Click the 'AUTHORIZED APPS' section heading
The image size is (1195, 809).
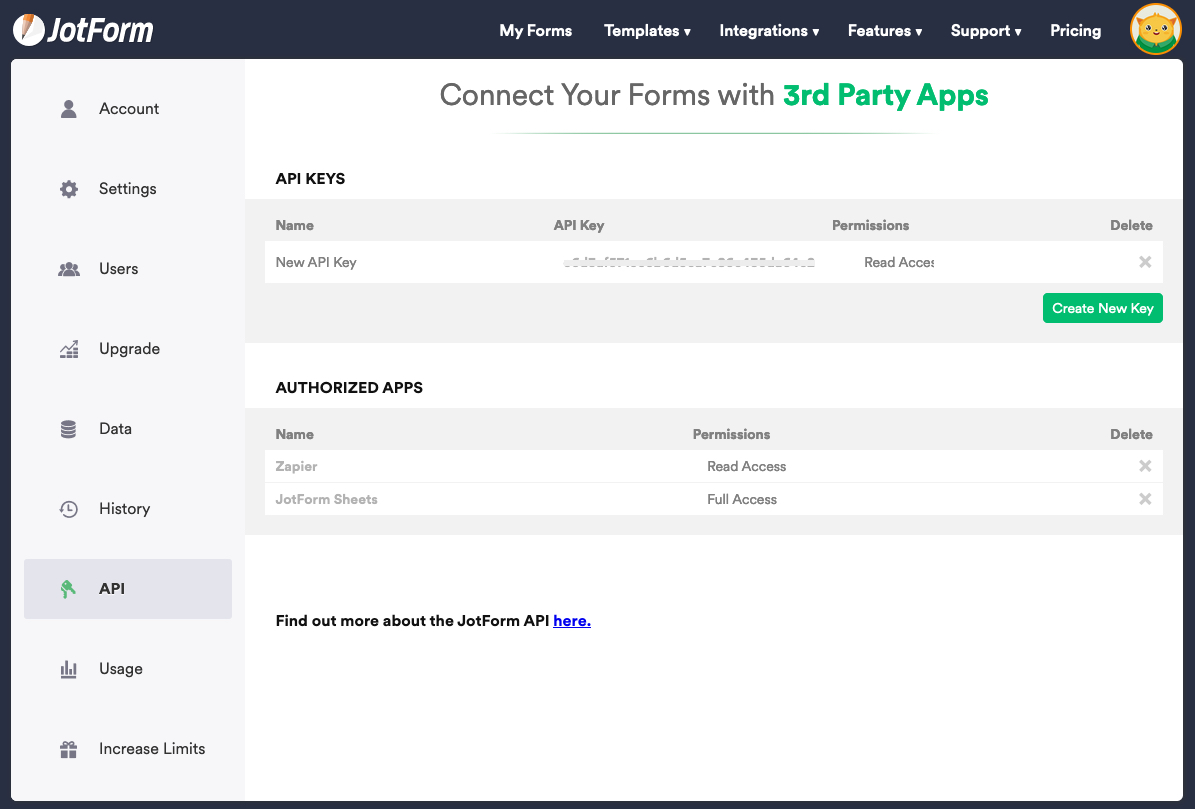point(349,387)
